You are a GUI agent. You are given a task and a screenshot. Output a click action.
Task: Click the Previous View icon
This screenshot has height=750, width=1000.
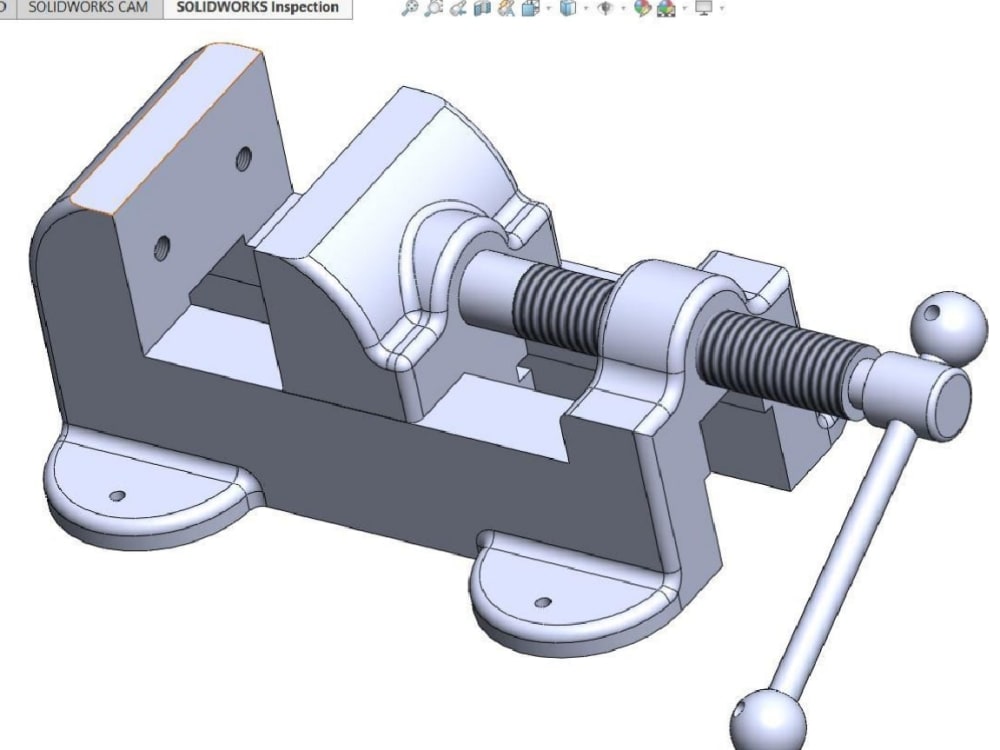point(456,10)
